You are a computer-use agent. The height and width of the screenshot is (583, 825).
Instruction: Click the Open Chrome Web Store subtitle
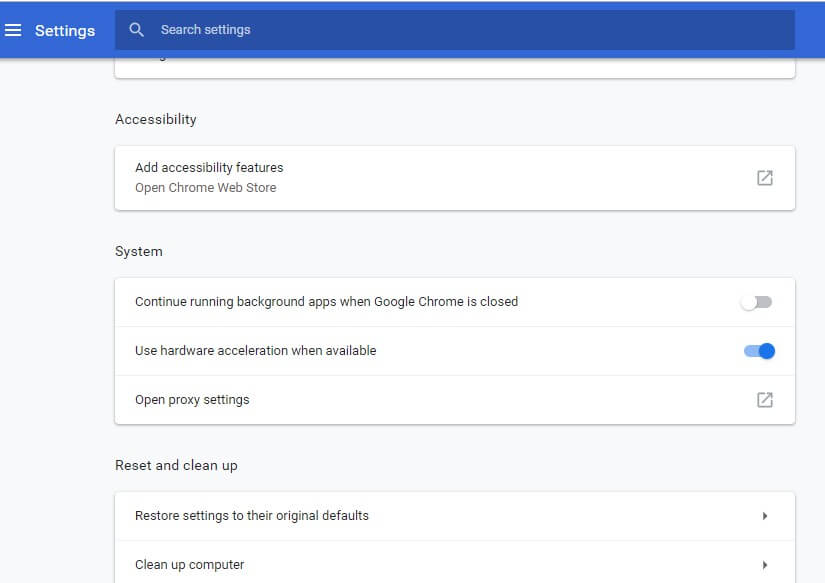pyautogui.click(x=205, y=188)
